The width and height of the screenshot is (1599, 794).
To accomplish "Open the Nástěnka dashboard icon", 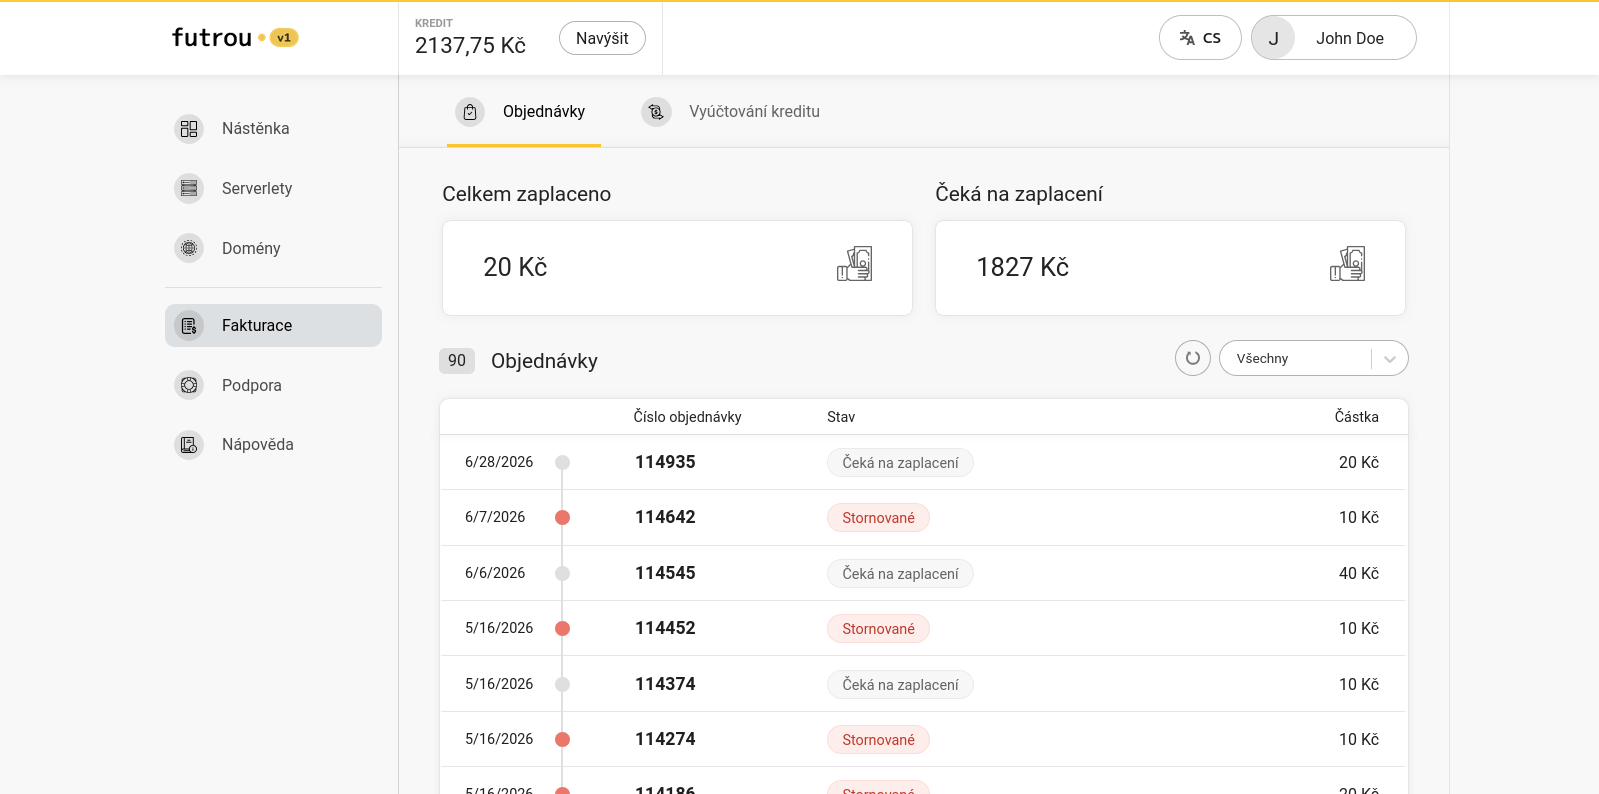I will coord(189,129).
